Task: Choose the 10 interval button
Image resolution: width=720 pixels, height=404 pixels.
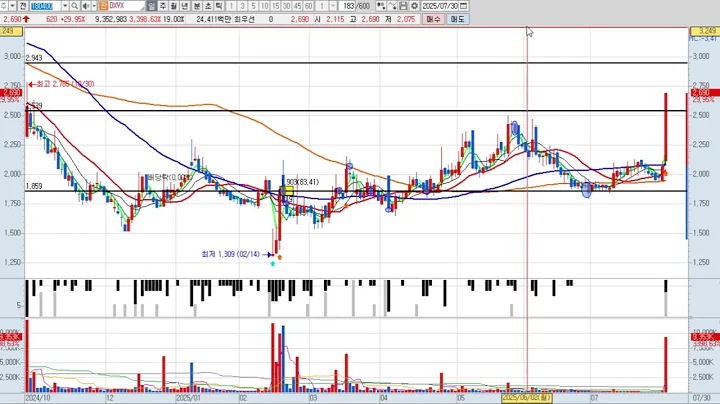Action: (x=264, y=6)
